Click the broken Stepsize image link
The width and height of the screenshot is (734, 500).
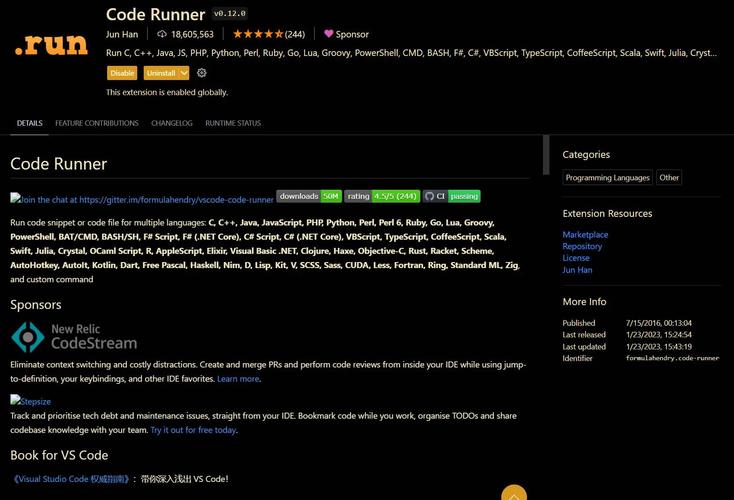(x=30, y=401)
